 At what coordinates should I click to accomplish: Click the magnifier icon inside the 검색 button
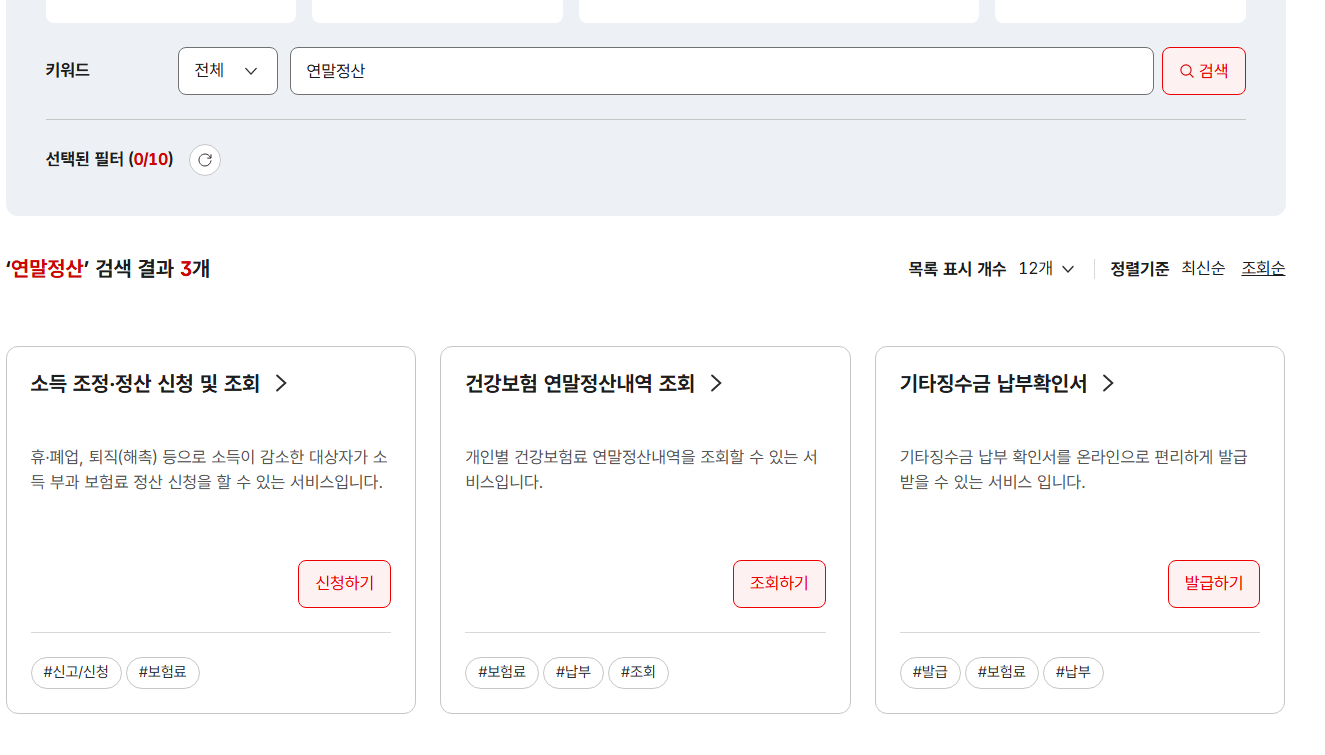point(1186,70)
